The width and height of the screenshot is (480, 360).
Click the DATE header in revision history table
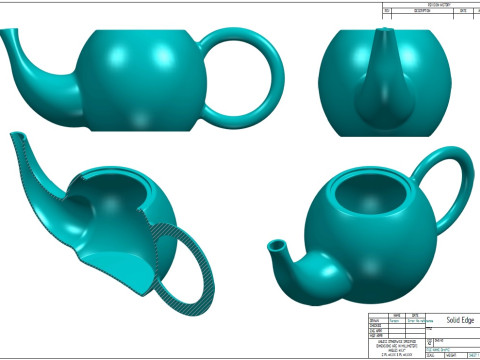coord(463,11)
